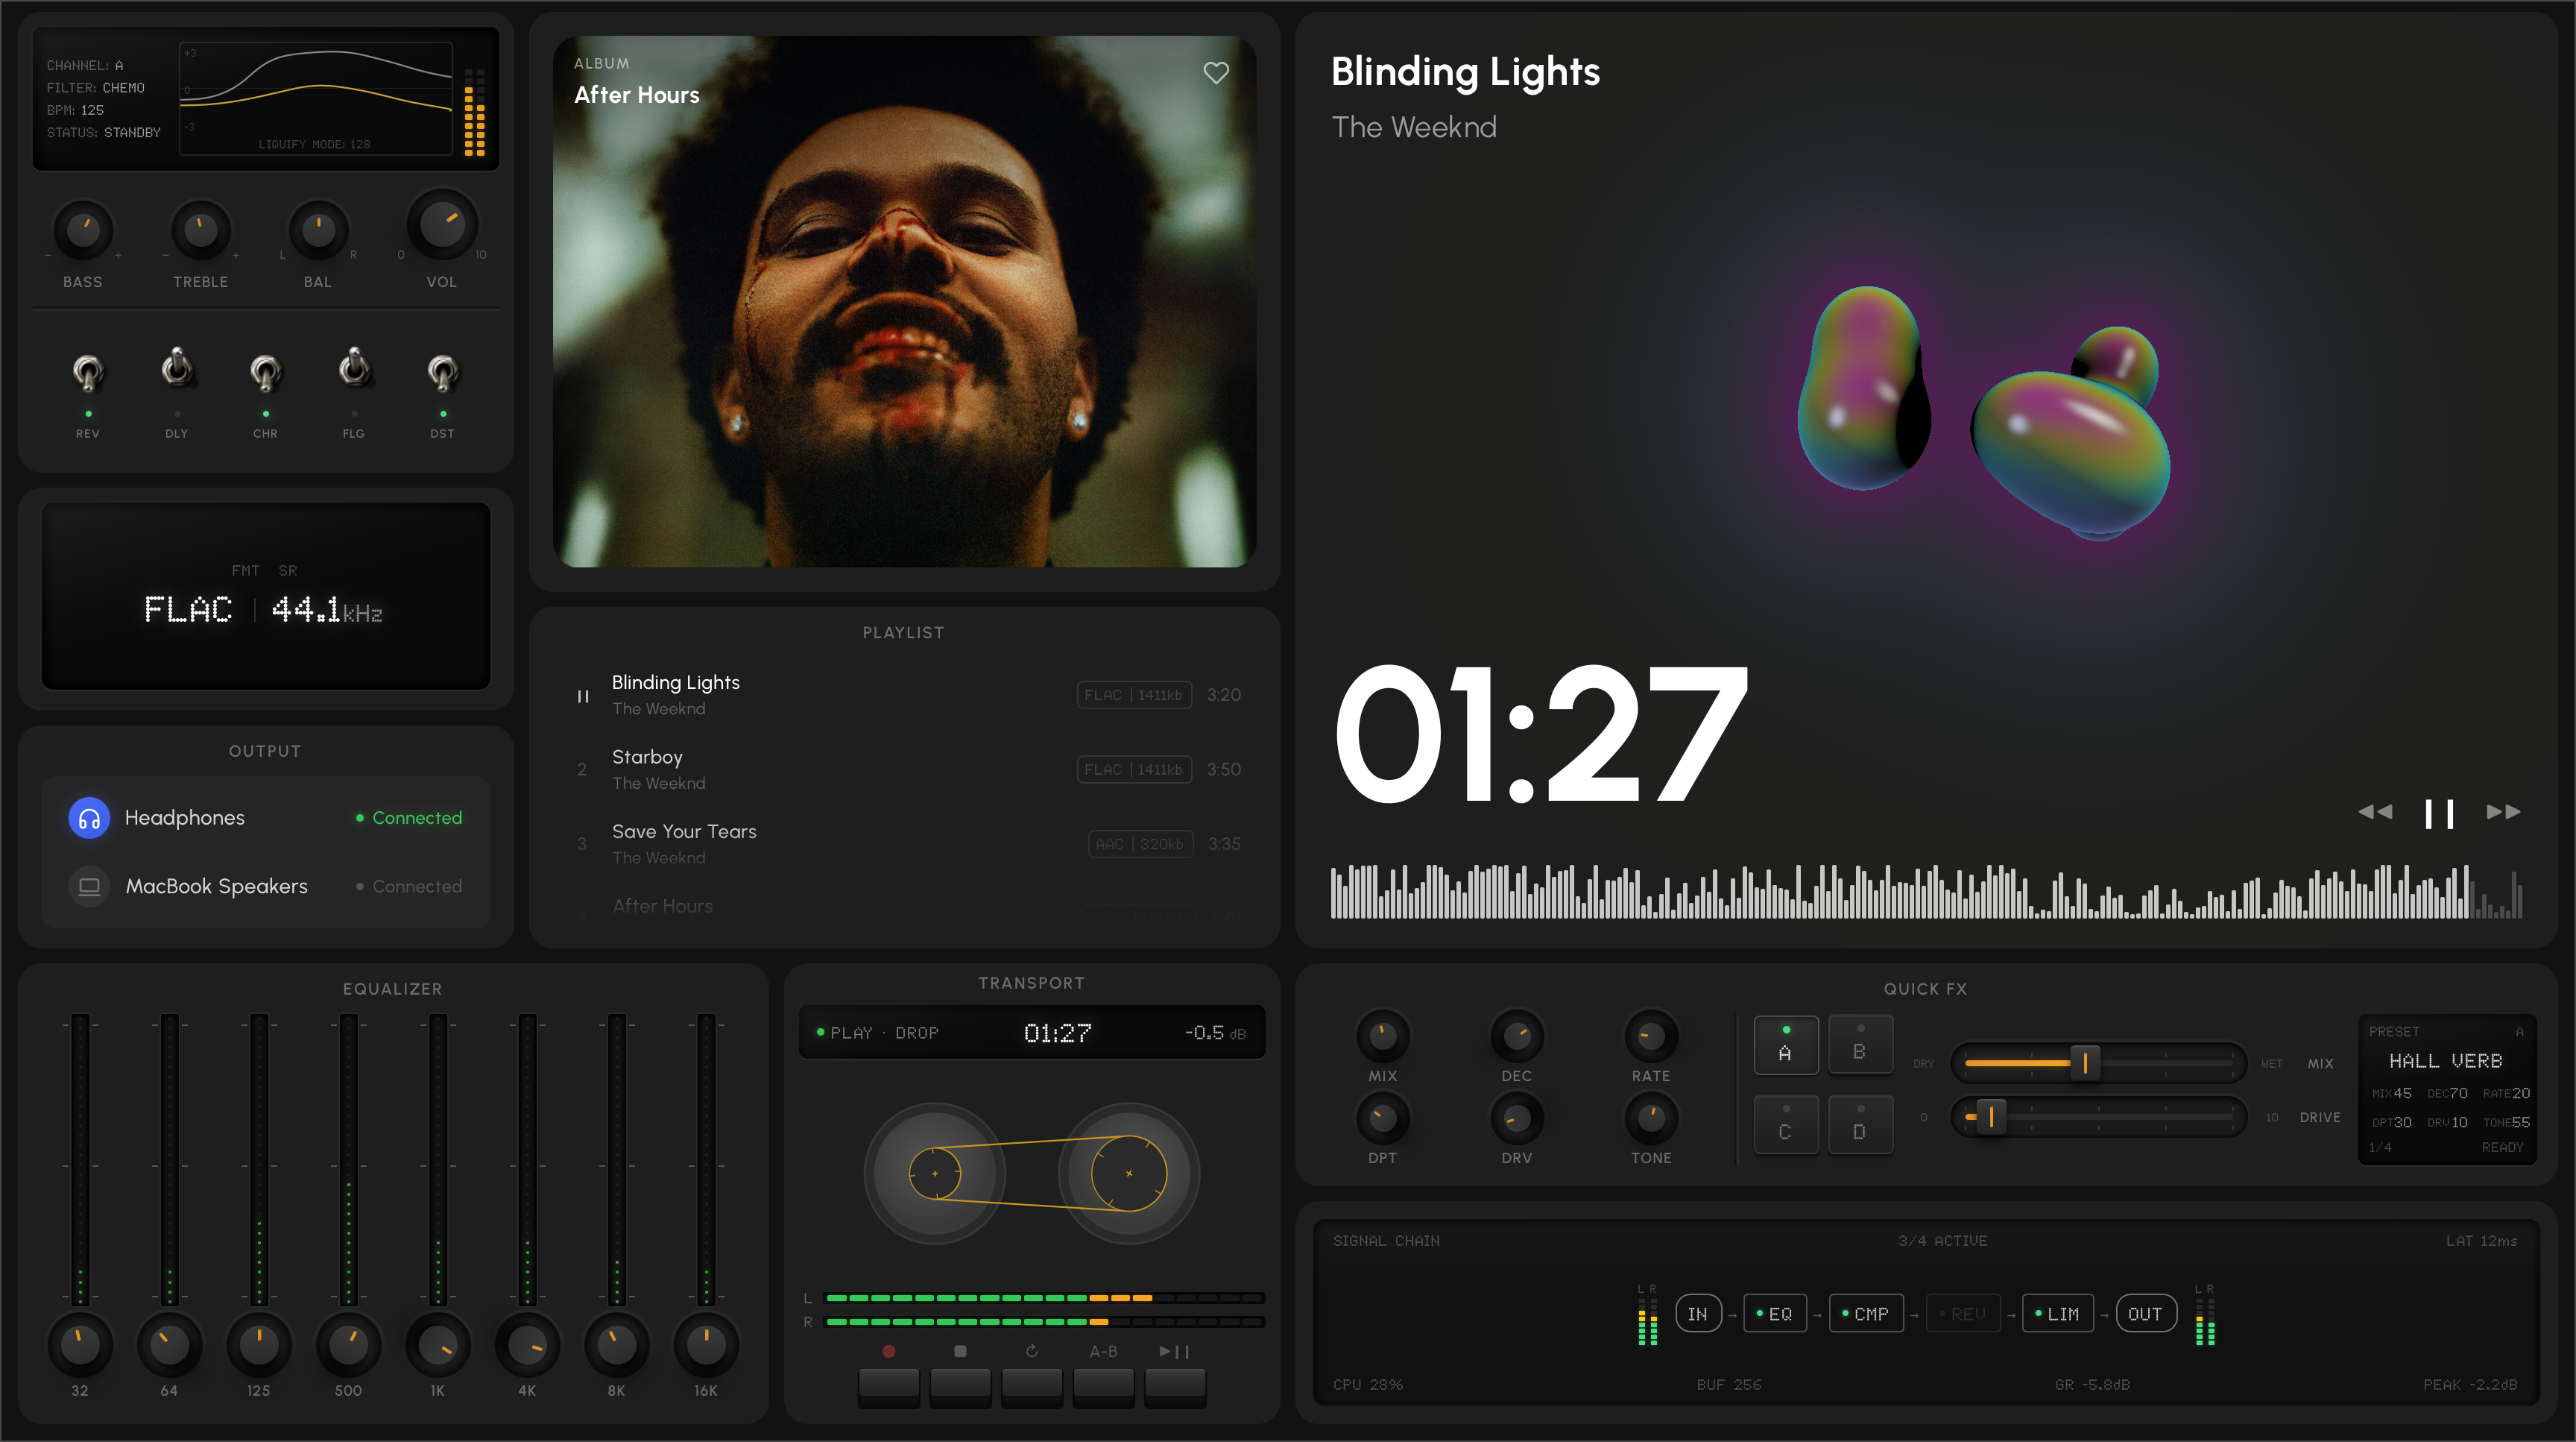This screenshot has width=2576, height=1442.
Task: Click the red record icon in Transport
Action: 888,1351
